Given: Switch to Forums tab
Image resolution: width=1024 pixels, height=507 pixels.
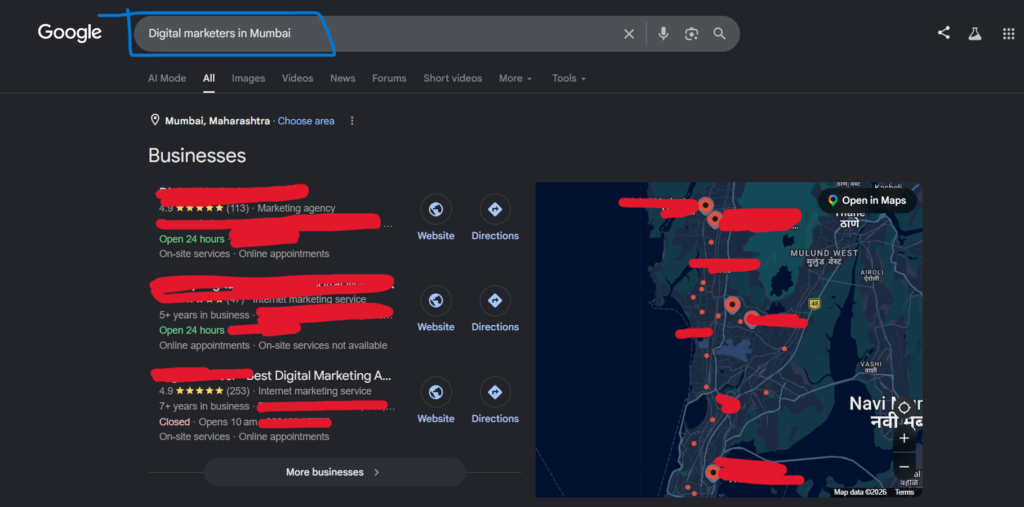Looking at the screenshot, I should [x=389, y=78].
